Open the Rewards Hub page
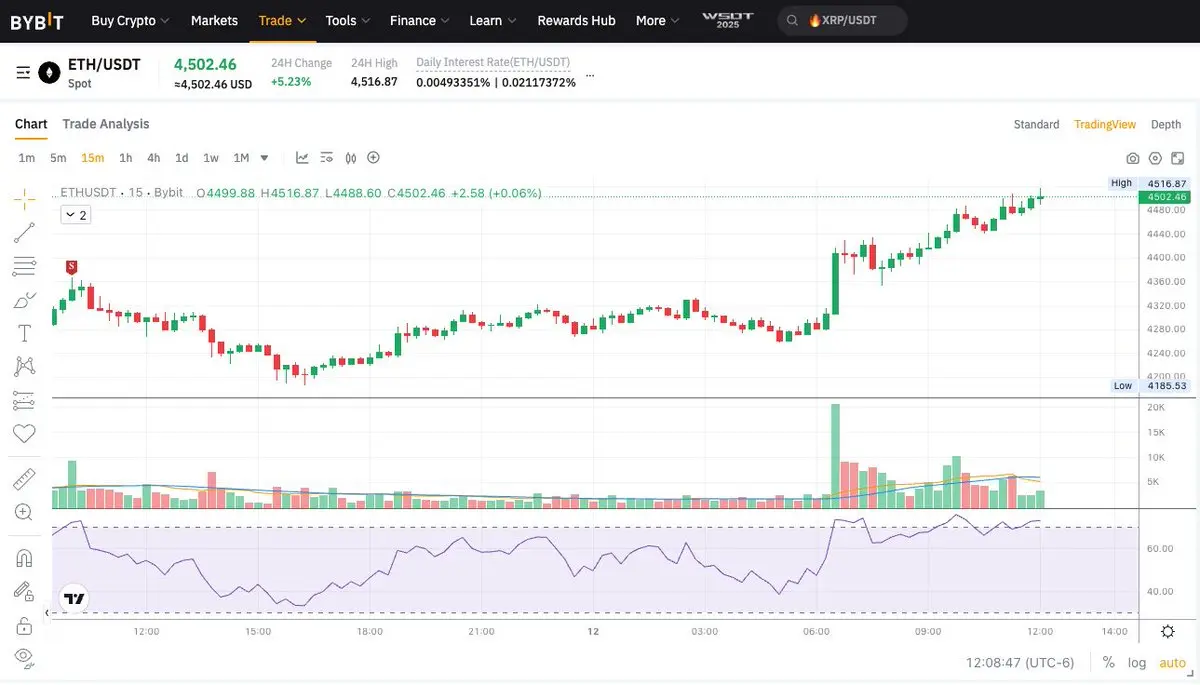This screenshot has height=685, width=1200. (x=576, y=20)
